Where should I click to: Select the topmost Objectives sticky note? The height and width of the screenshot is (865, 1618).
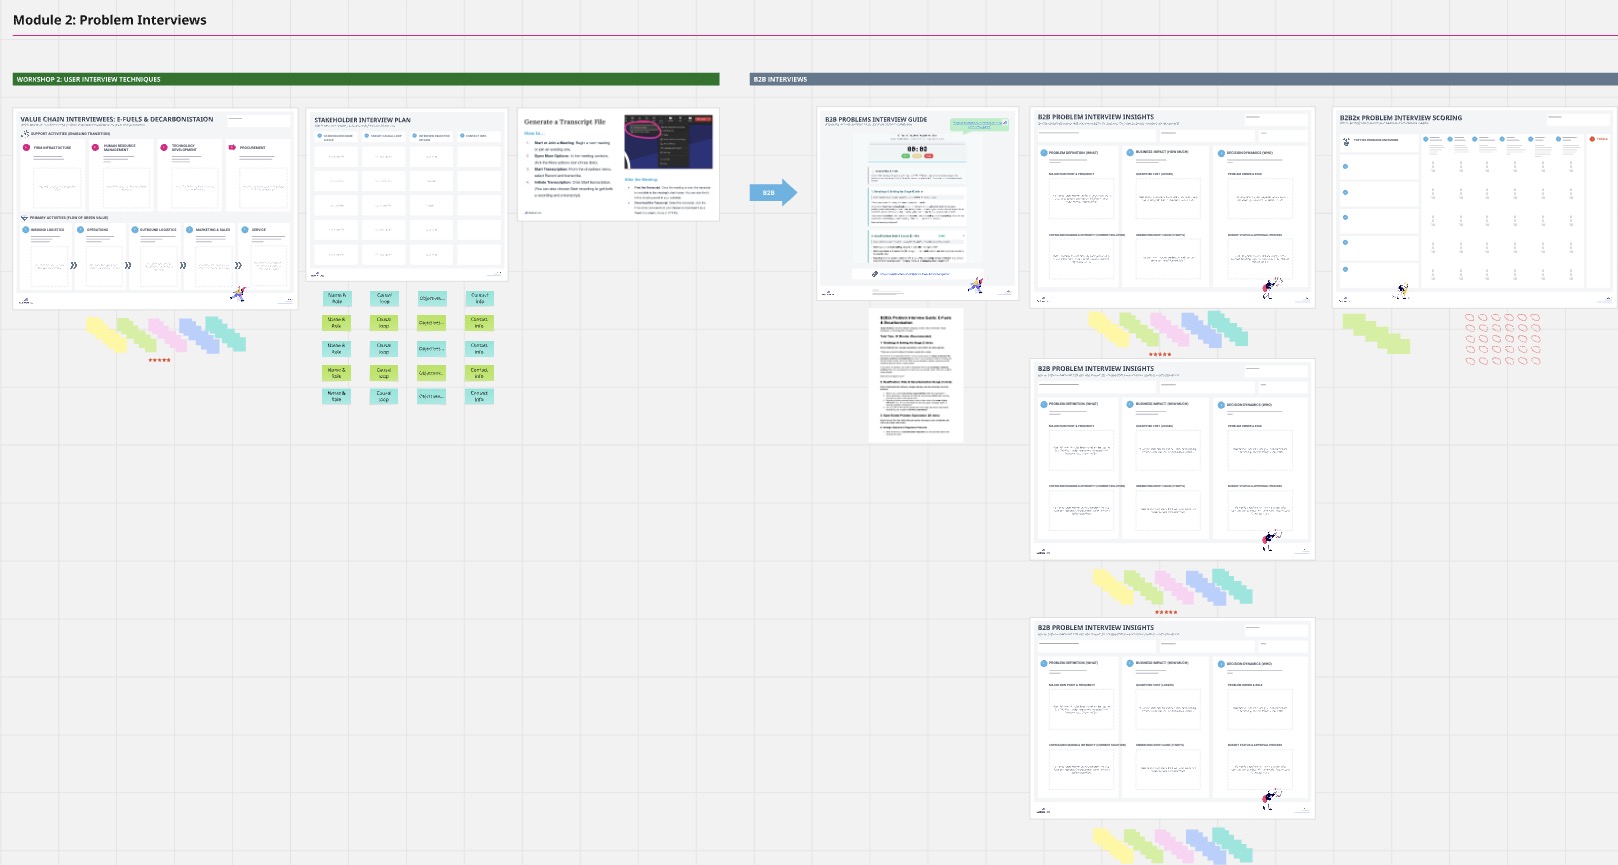click(x=432, y=298)
